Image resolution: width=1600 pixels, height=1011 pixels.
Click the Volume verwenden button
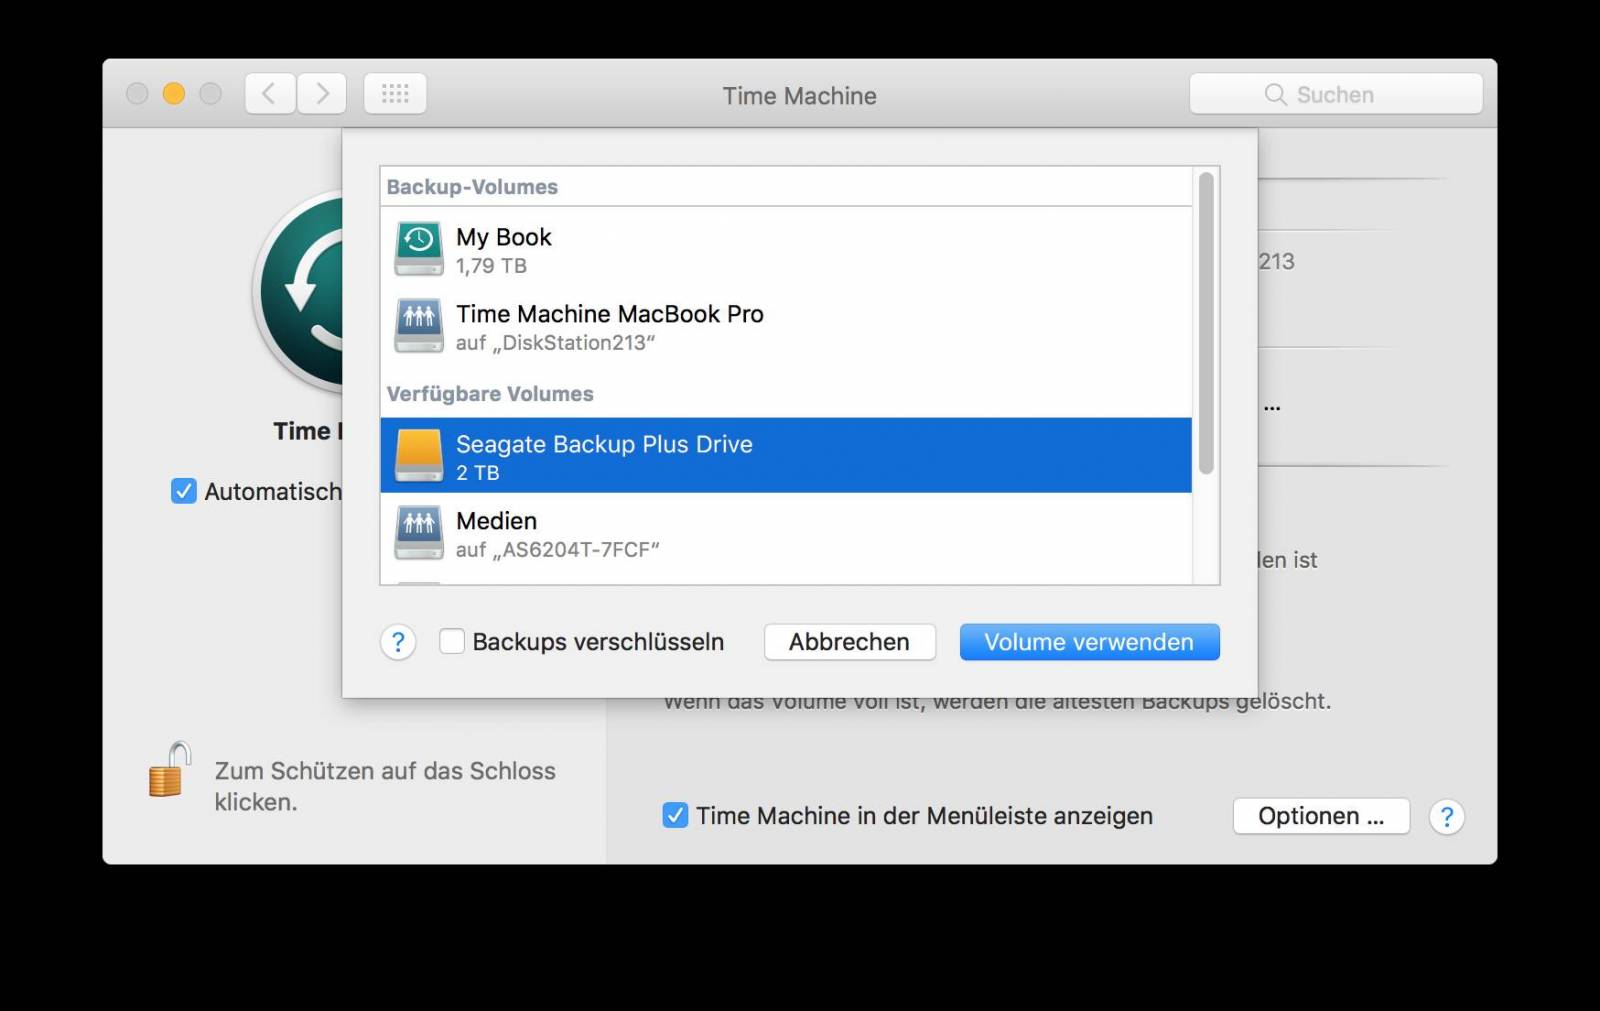pyautogui.click(x=1089, y=642)
